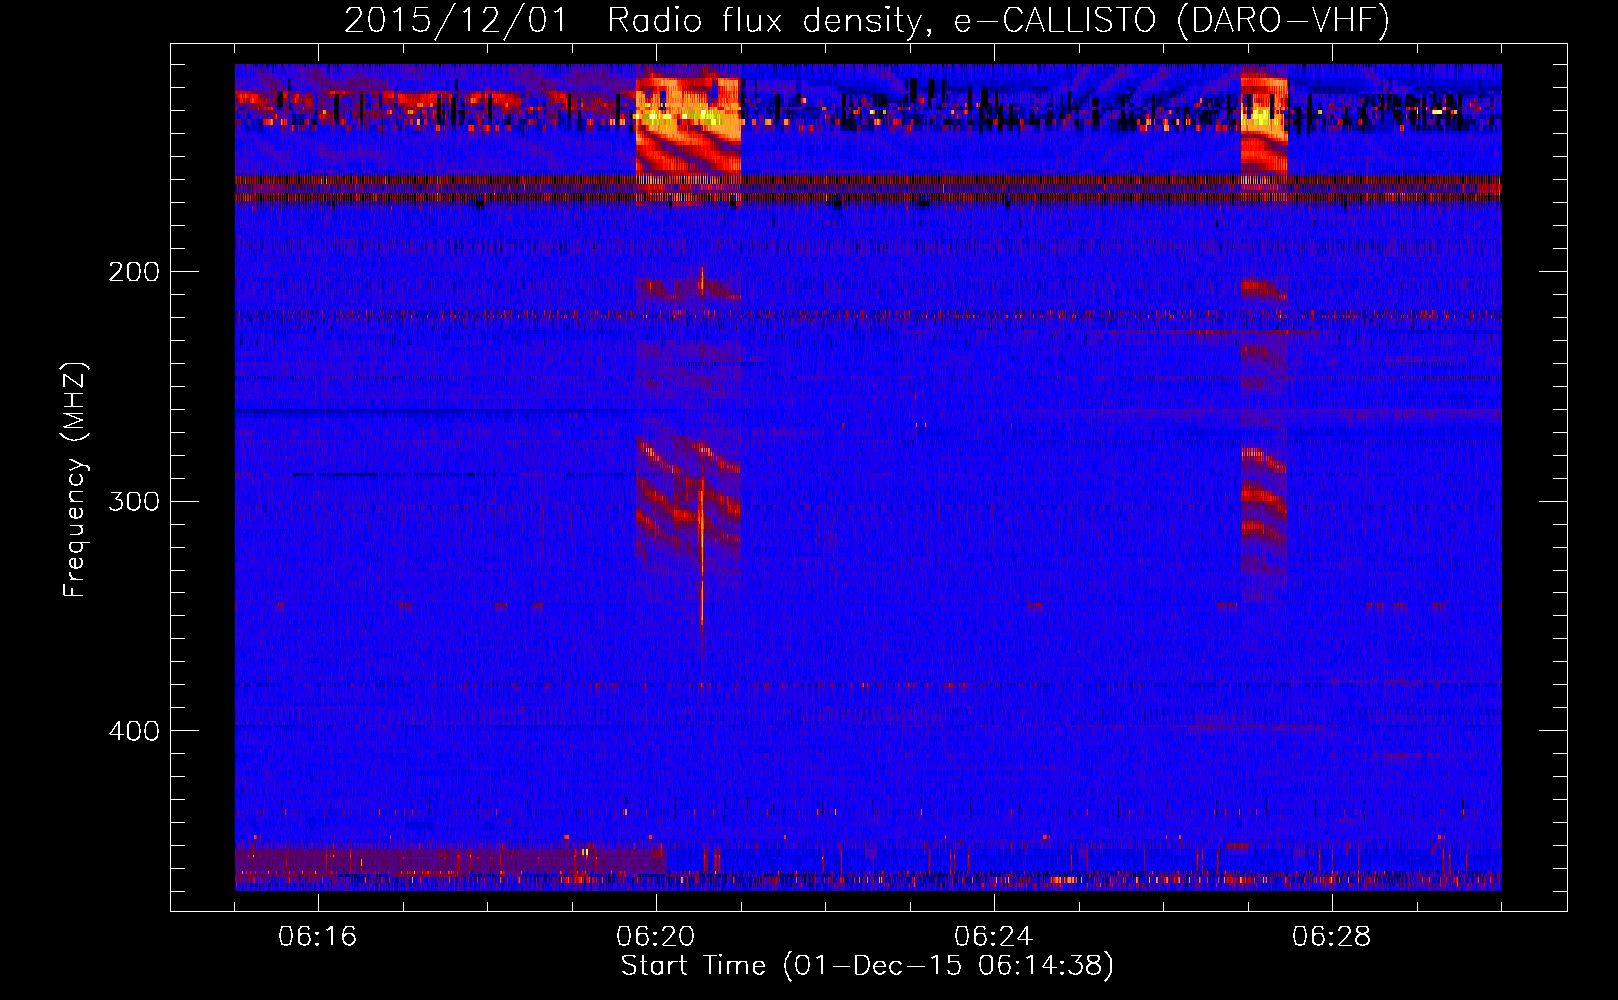The image size is (1618, 1000).
Task: Click the 06:16 time tick label
Action: tap(318, 937)
